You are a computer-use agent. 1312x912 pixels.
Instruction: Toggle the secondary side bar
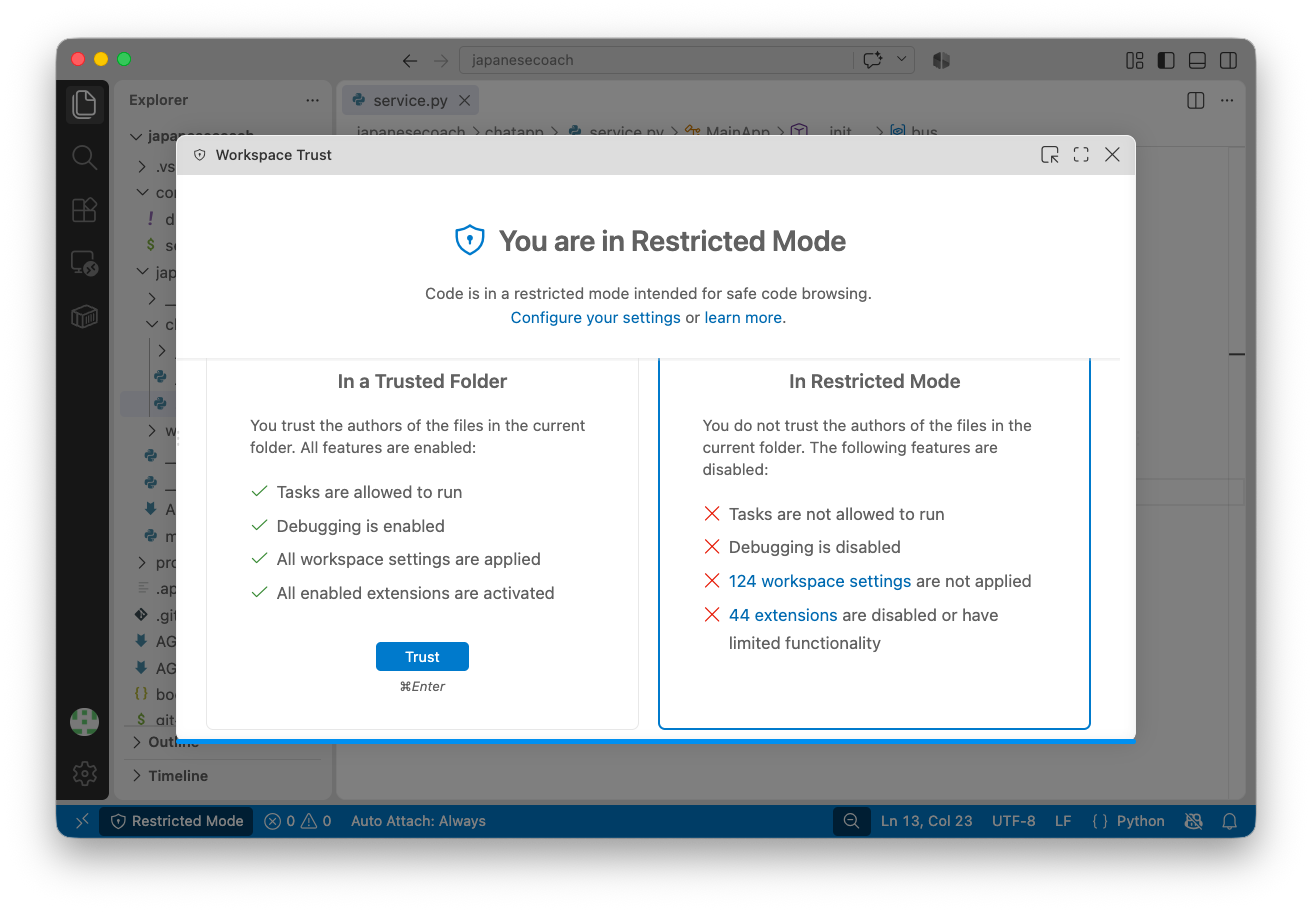[x=1228, y=60]
